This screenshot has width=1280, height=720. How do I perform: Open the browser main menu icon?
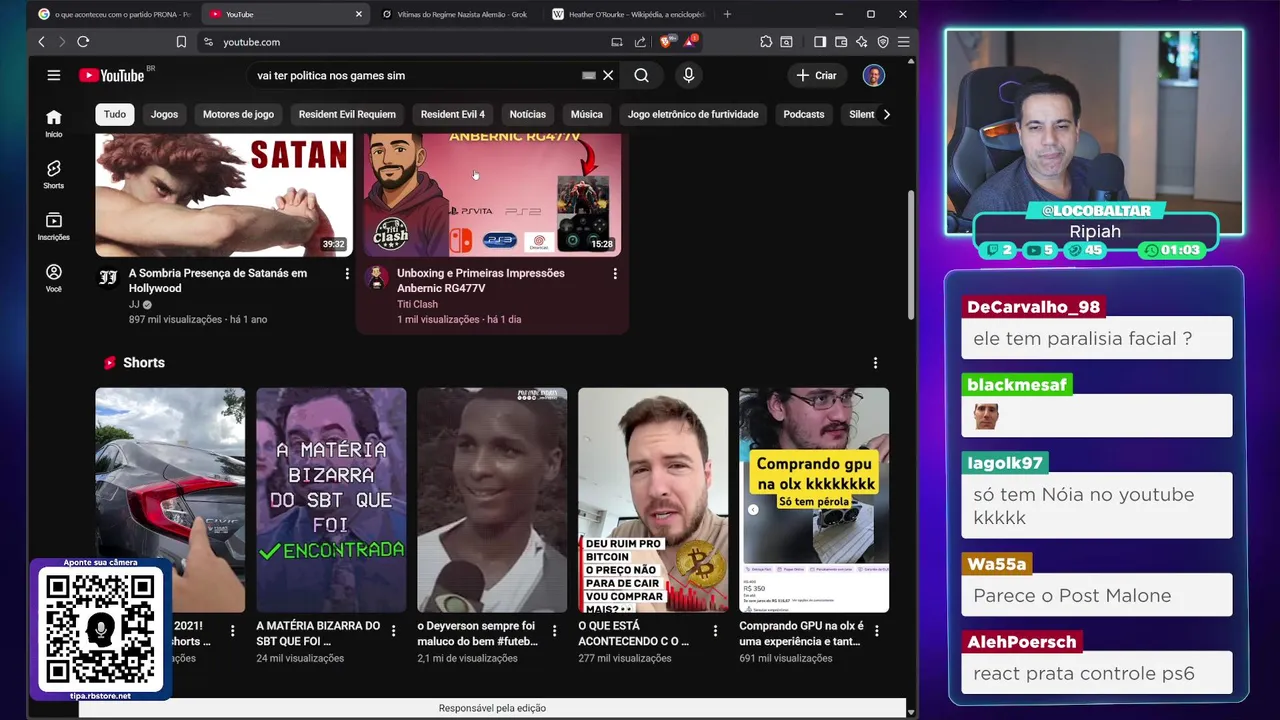[x=903, y=42]
